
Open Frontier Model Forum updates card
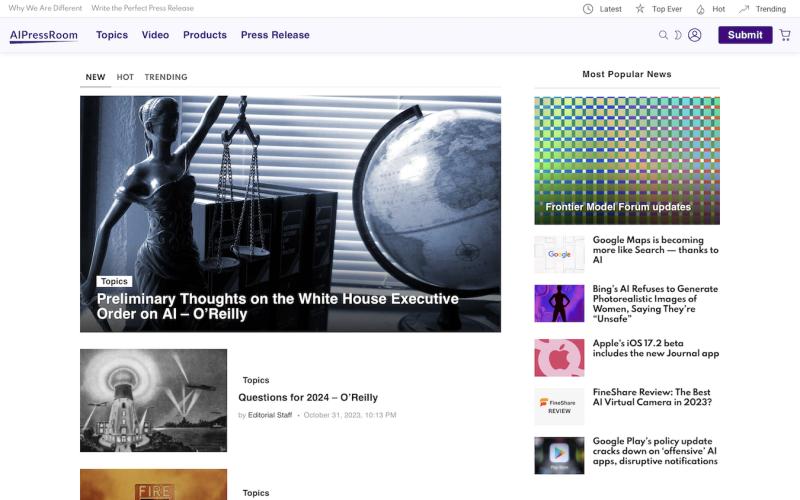pos(627,160)
